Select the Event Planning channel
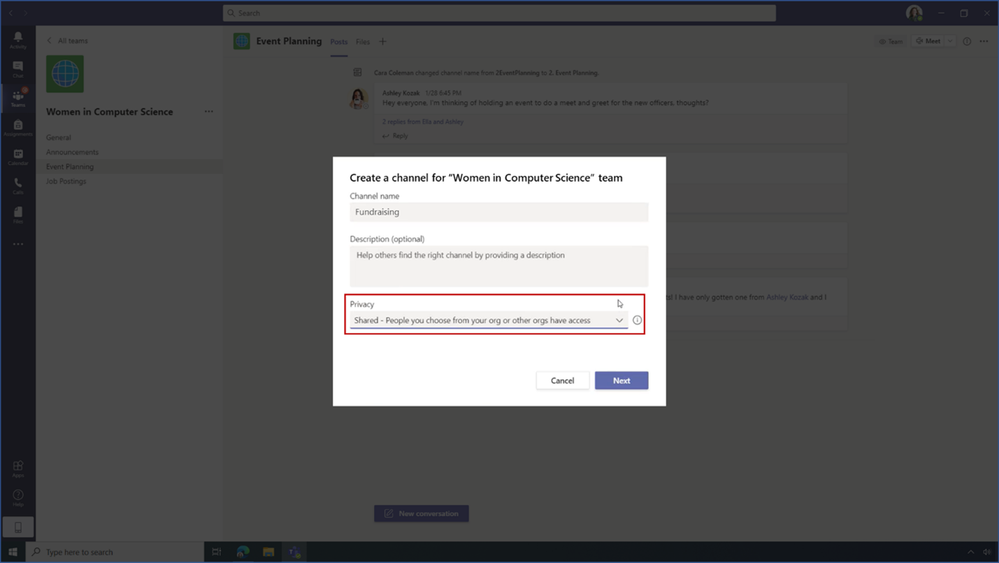Image resolution: width=999 pixels, height=563 pixels. coord(130,167)
